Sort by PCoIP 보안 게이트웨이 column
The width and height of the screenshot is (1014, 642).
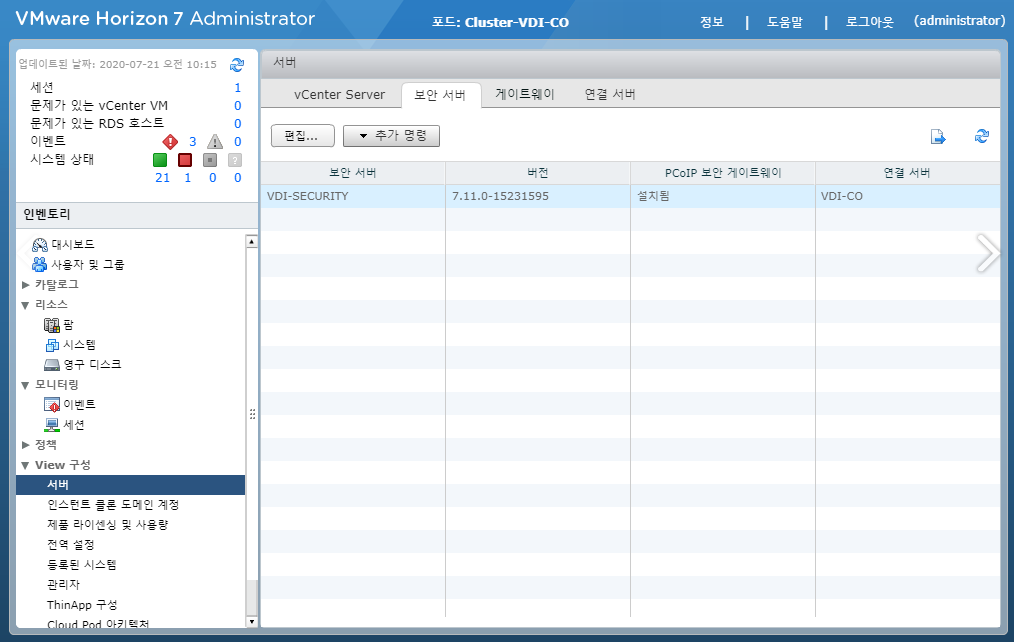point(723,173)
